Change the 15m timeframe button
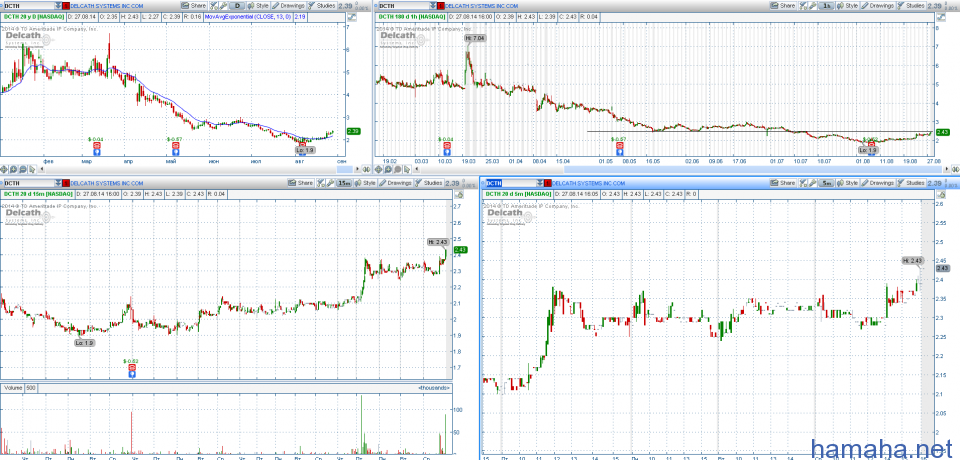This screenshot has width=960, height=460. (x=344, y=183)
